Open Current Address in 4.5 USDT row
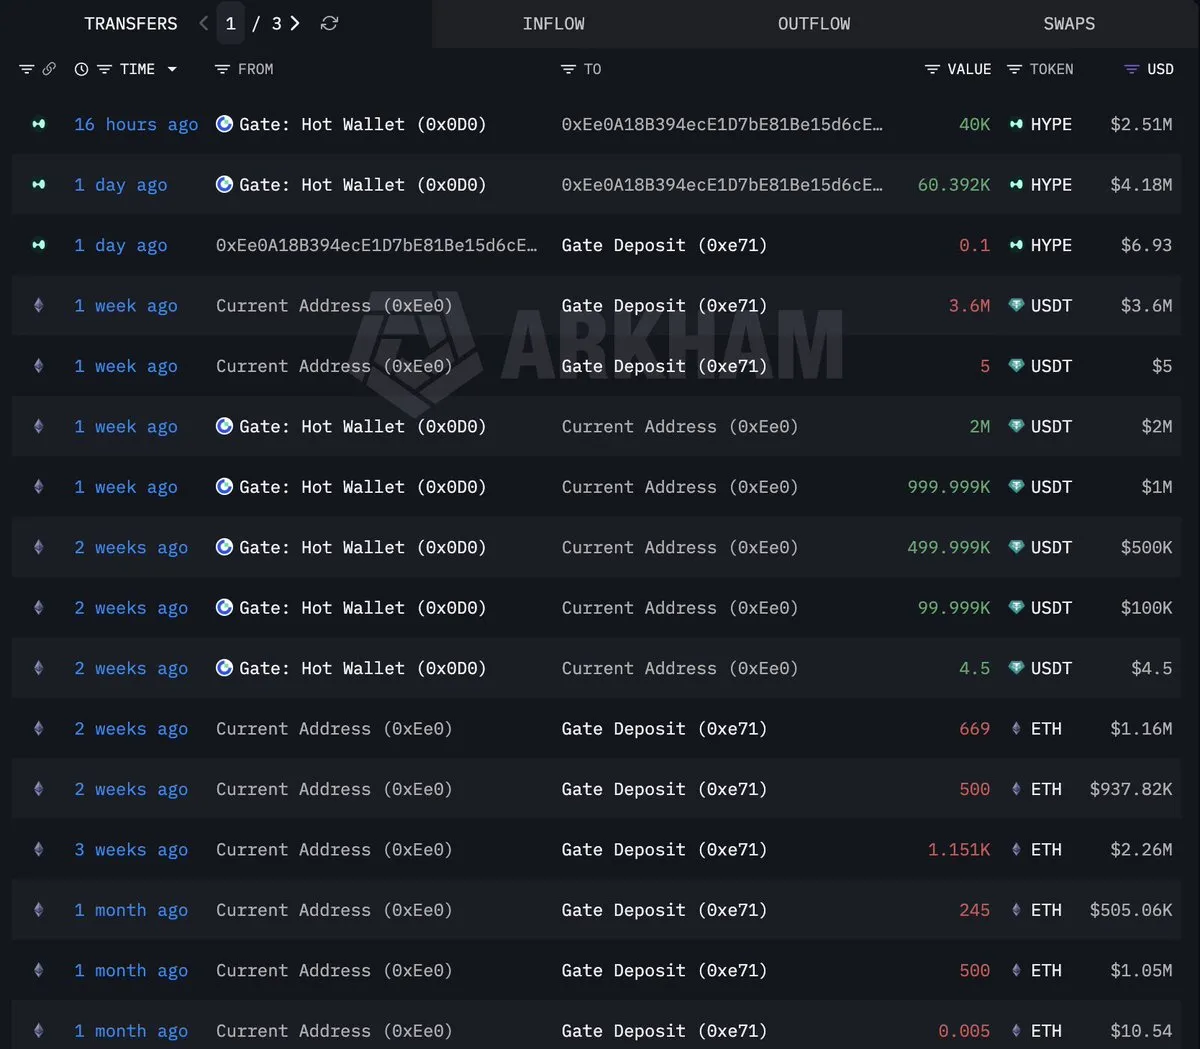The width and height of the screenshot is (1200, 1049). point(680,668)
